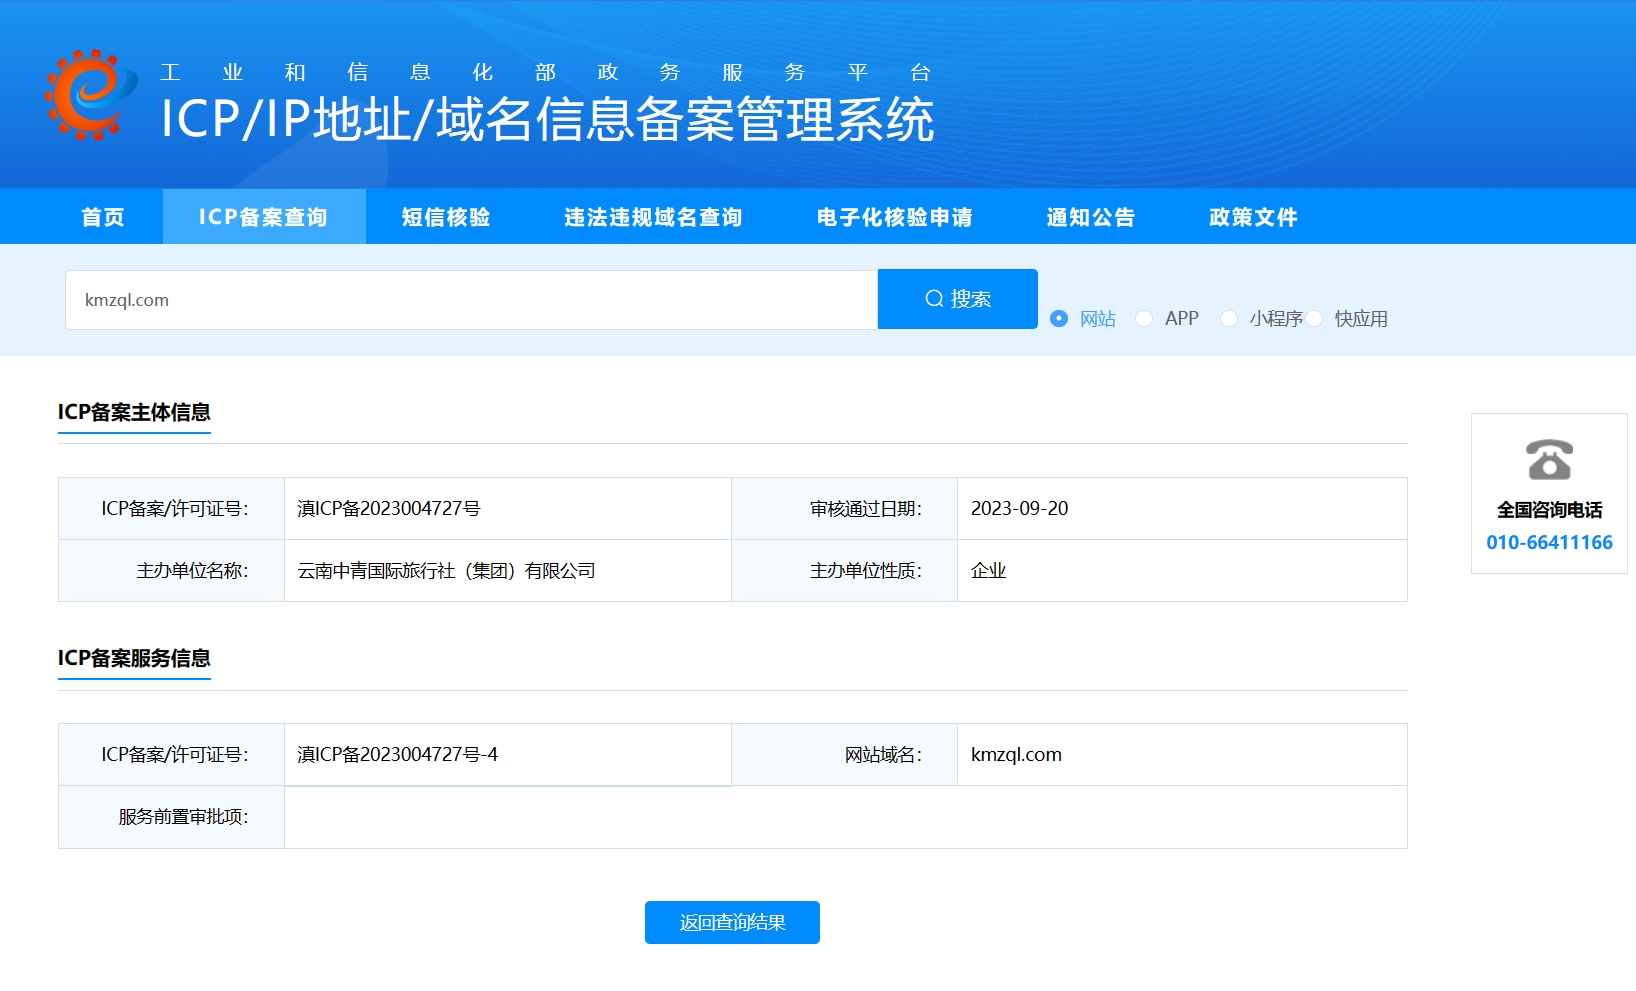Screen dimensions: 1636x991
Task: Select the 网站 radio option
Action: pos(1059,318)
